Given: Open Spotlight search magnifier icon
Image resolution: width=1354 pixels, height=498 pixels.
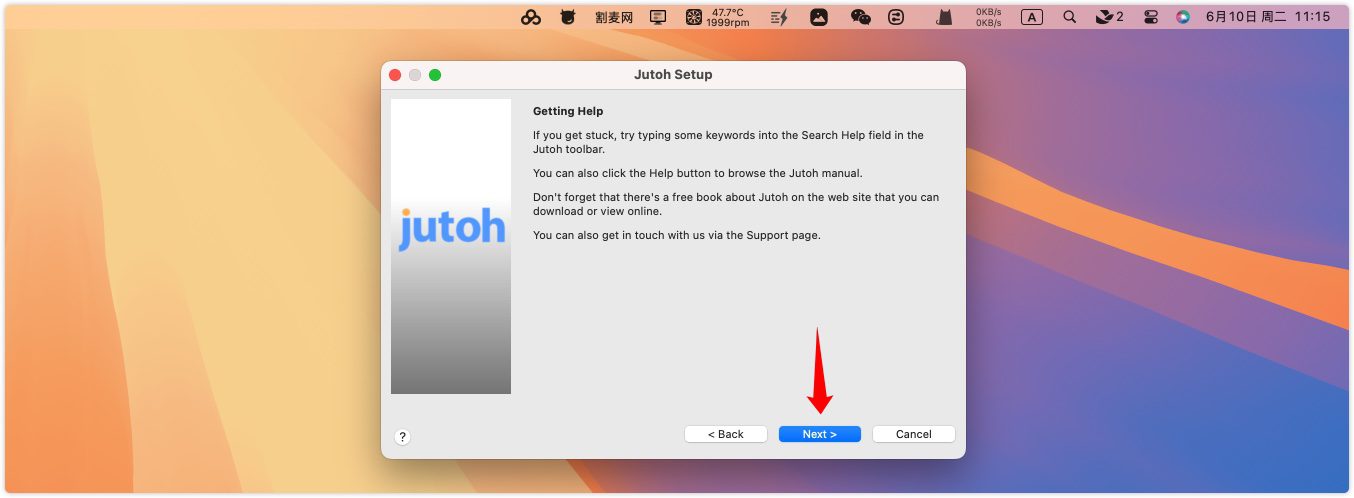Looking at the screenshot, I should tap(1069, 17).
